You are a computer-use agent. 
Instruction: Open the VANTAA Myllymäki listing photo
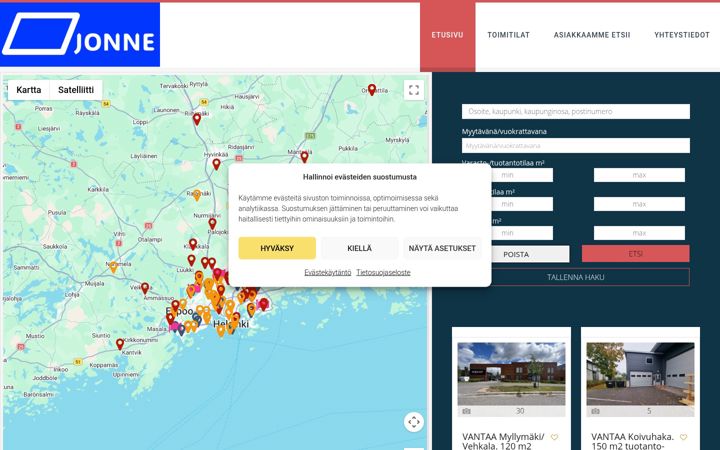512,374
